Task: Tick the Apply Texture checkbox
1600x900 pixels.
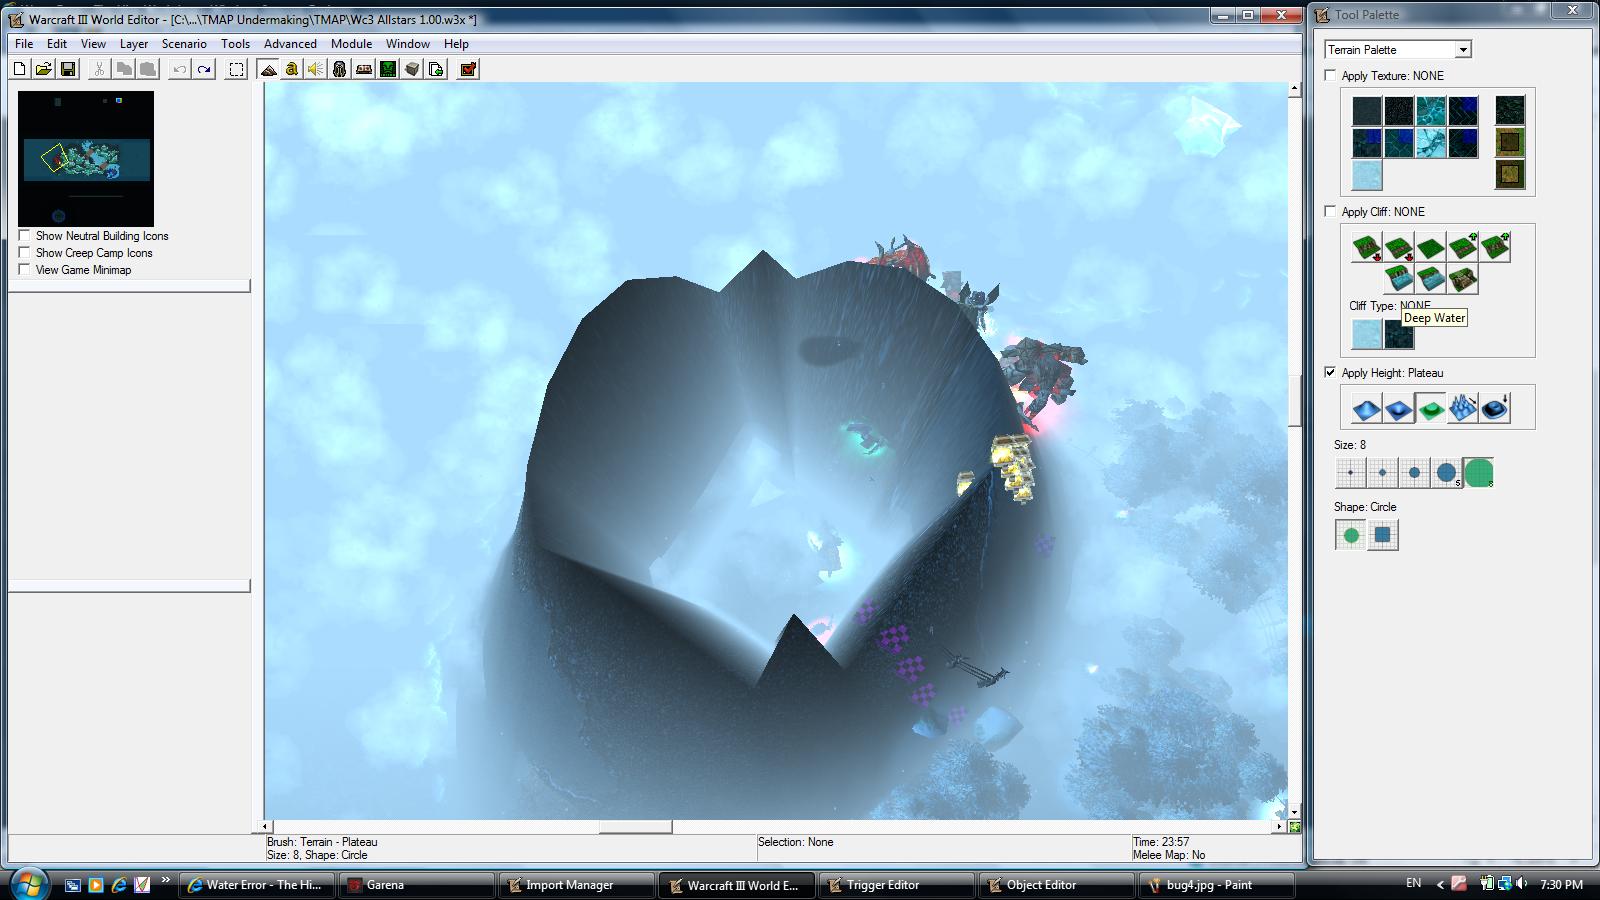Action: click(x=1330, y=75)
